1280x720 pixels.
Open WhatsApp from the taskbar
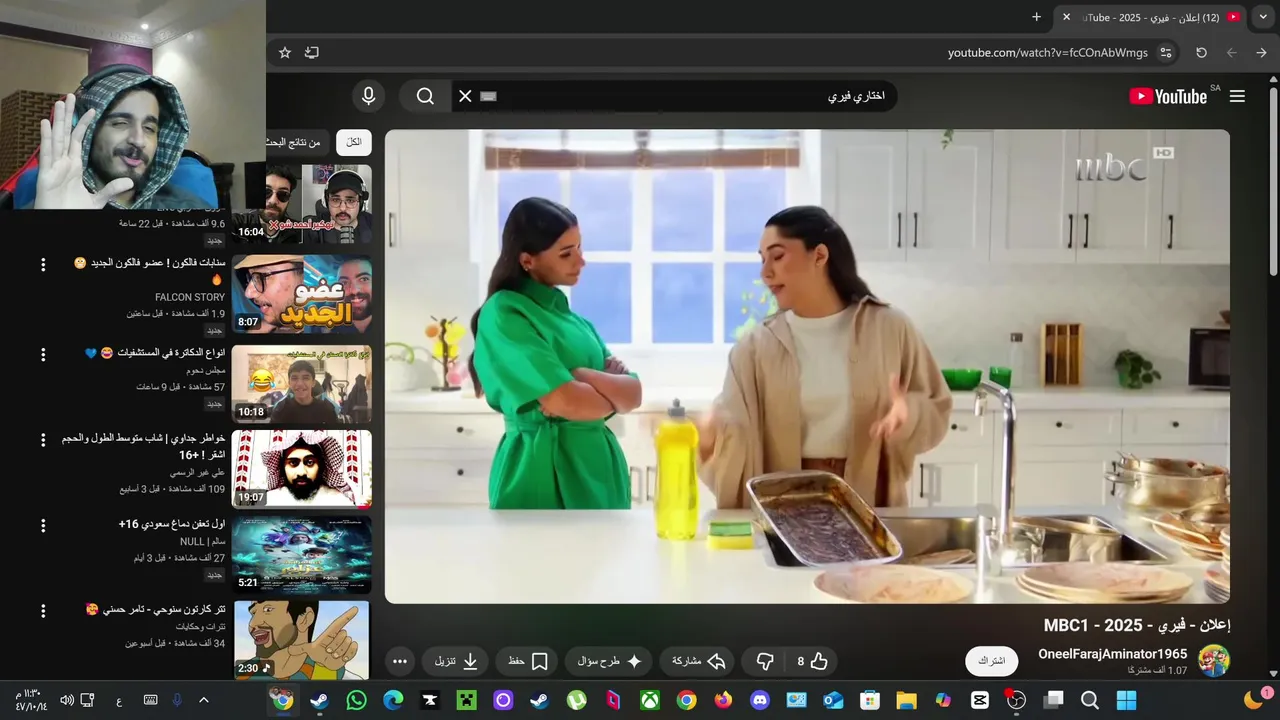(356, 700)
